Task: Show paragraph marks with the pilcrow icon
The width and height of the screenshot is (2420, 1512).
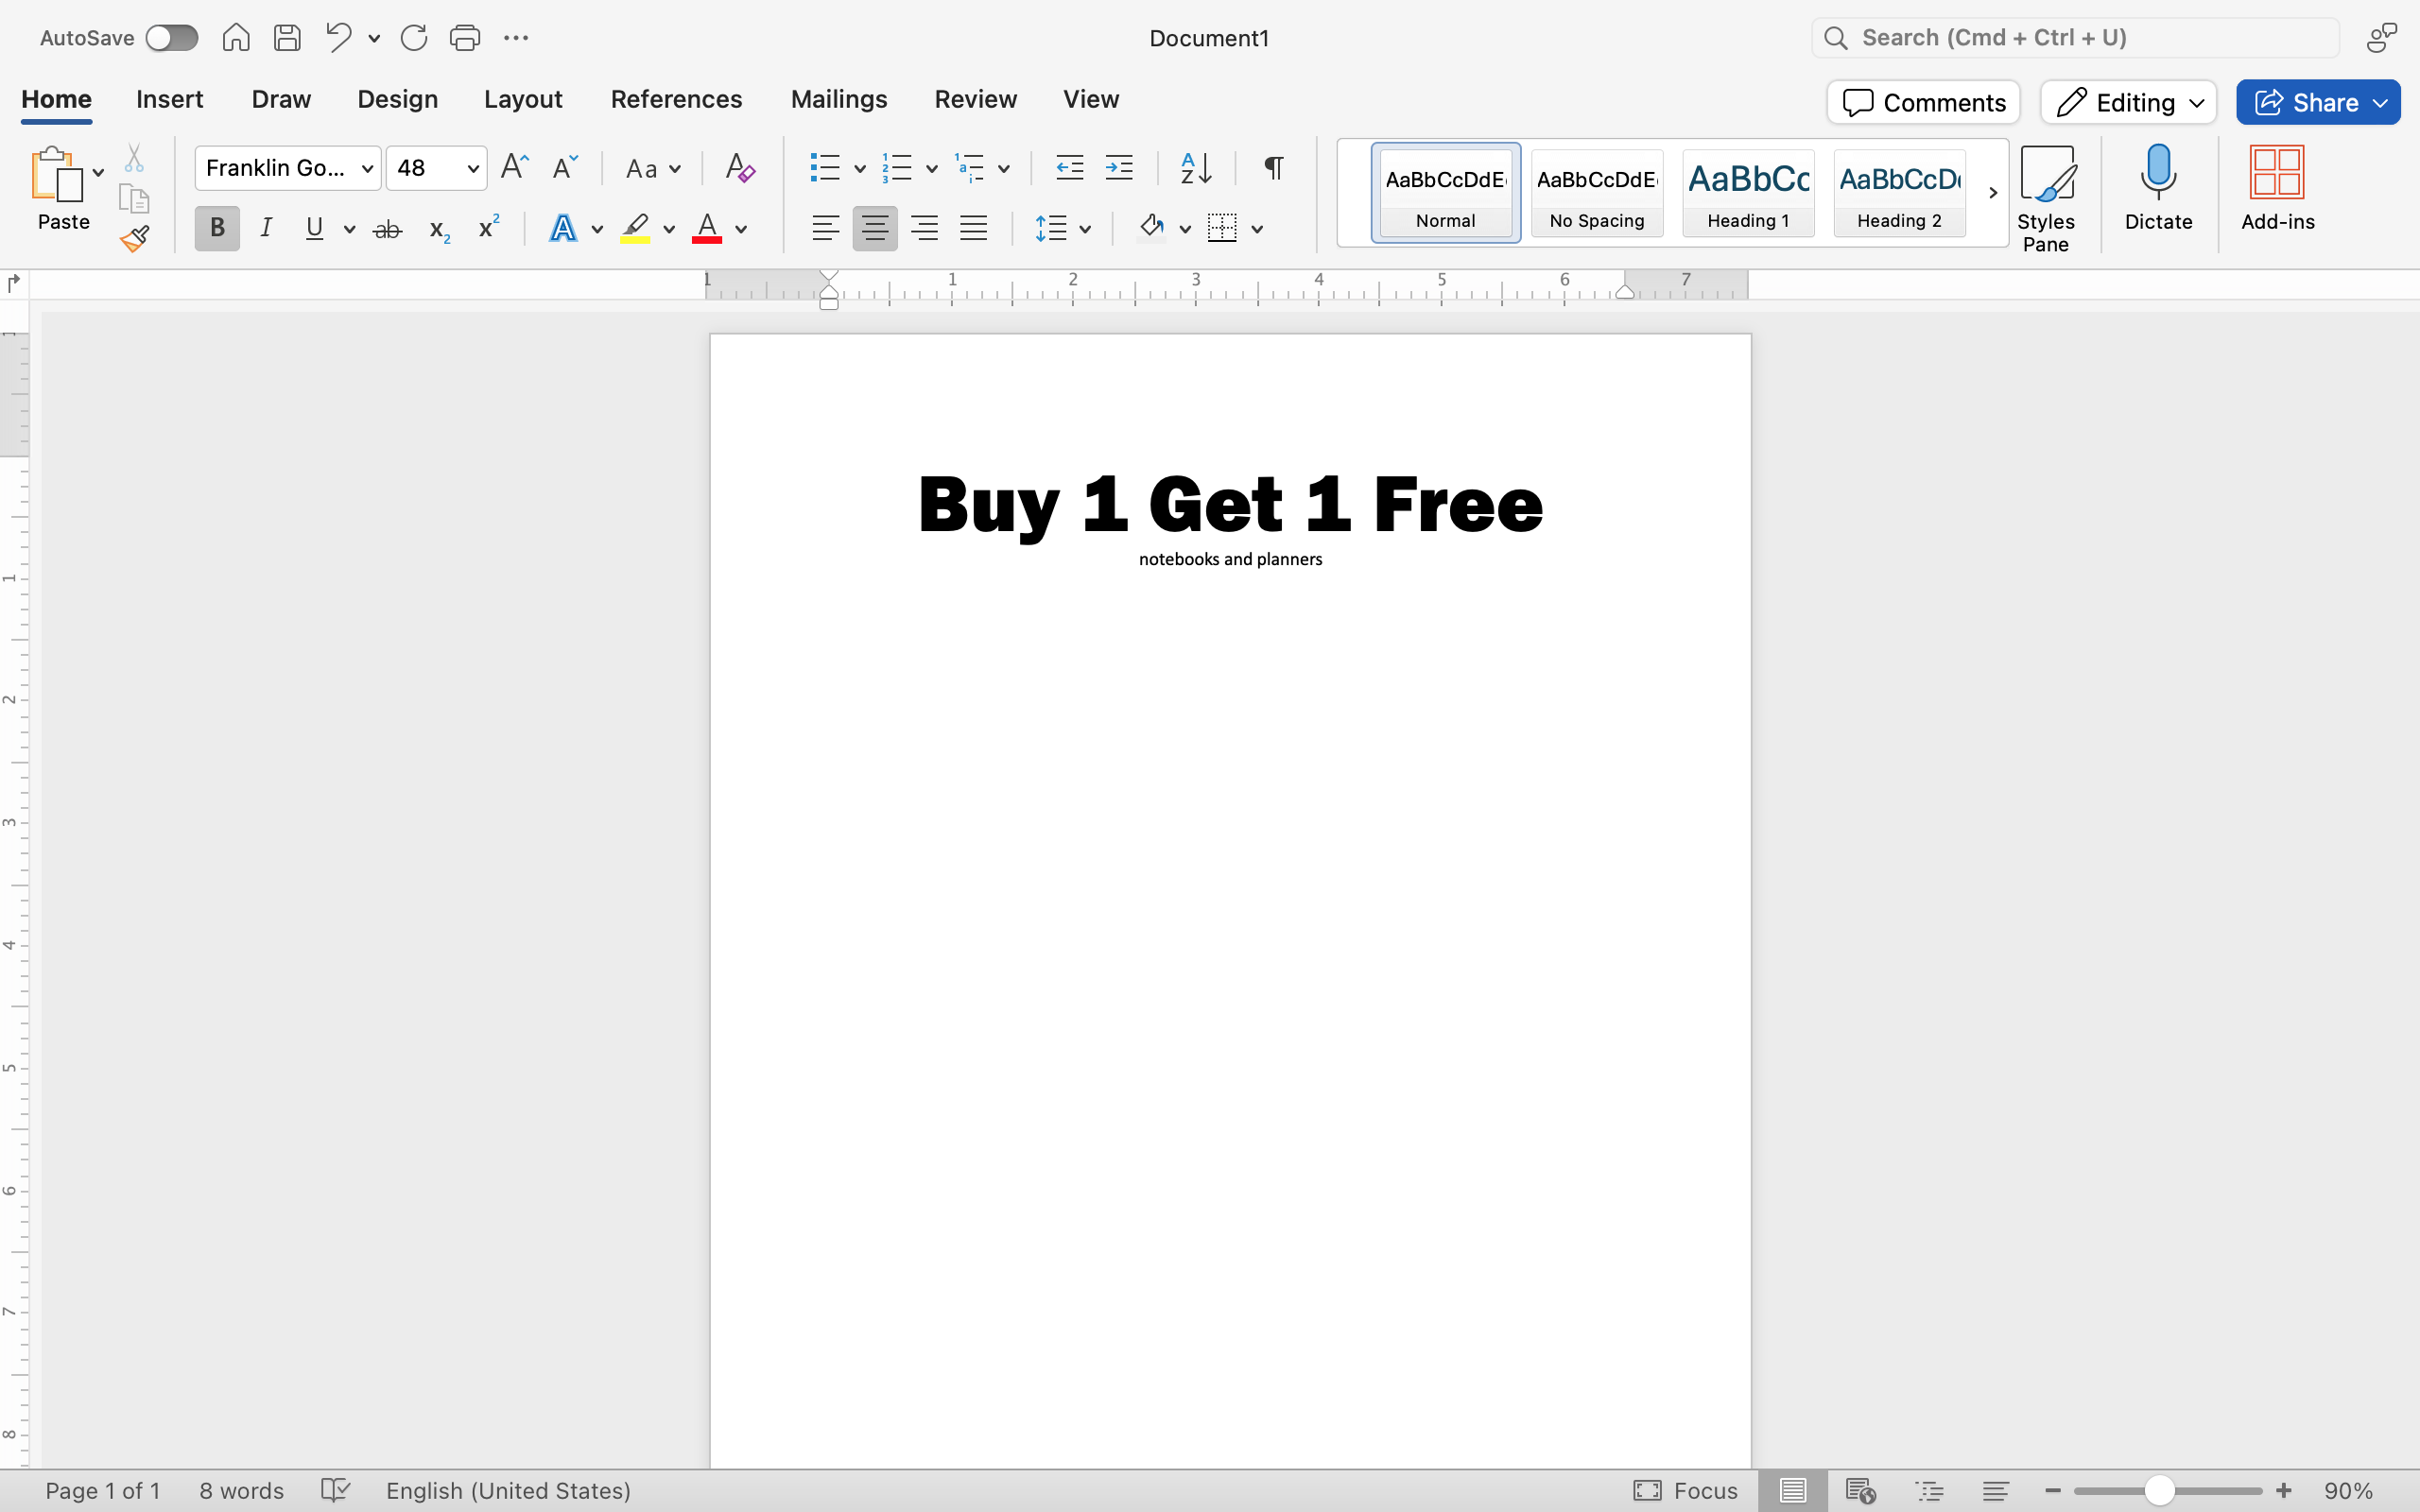Action: click(x=1273, y=167)
